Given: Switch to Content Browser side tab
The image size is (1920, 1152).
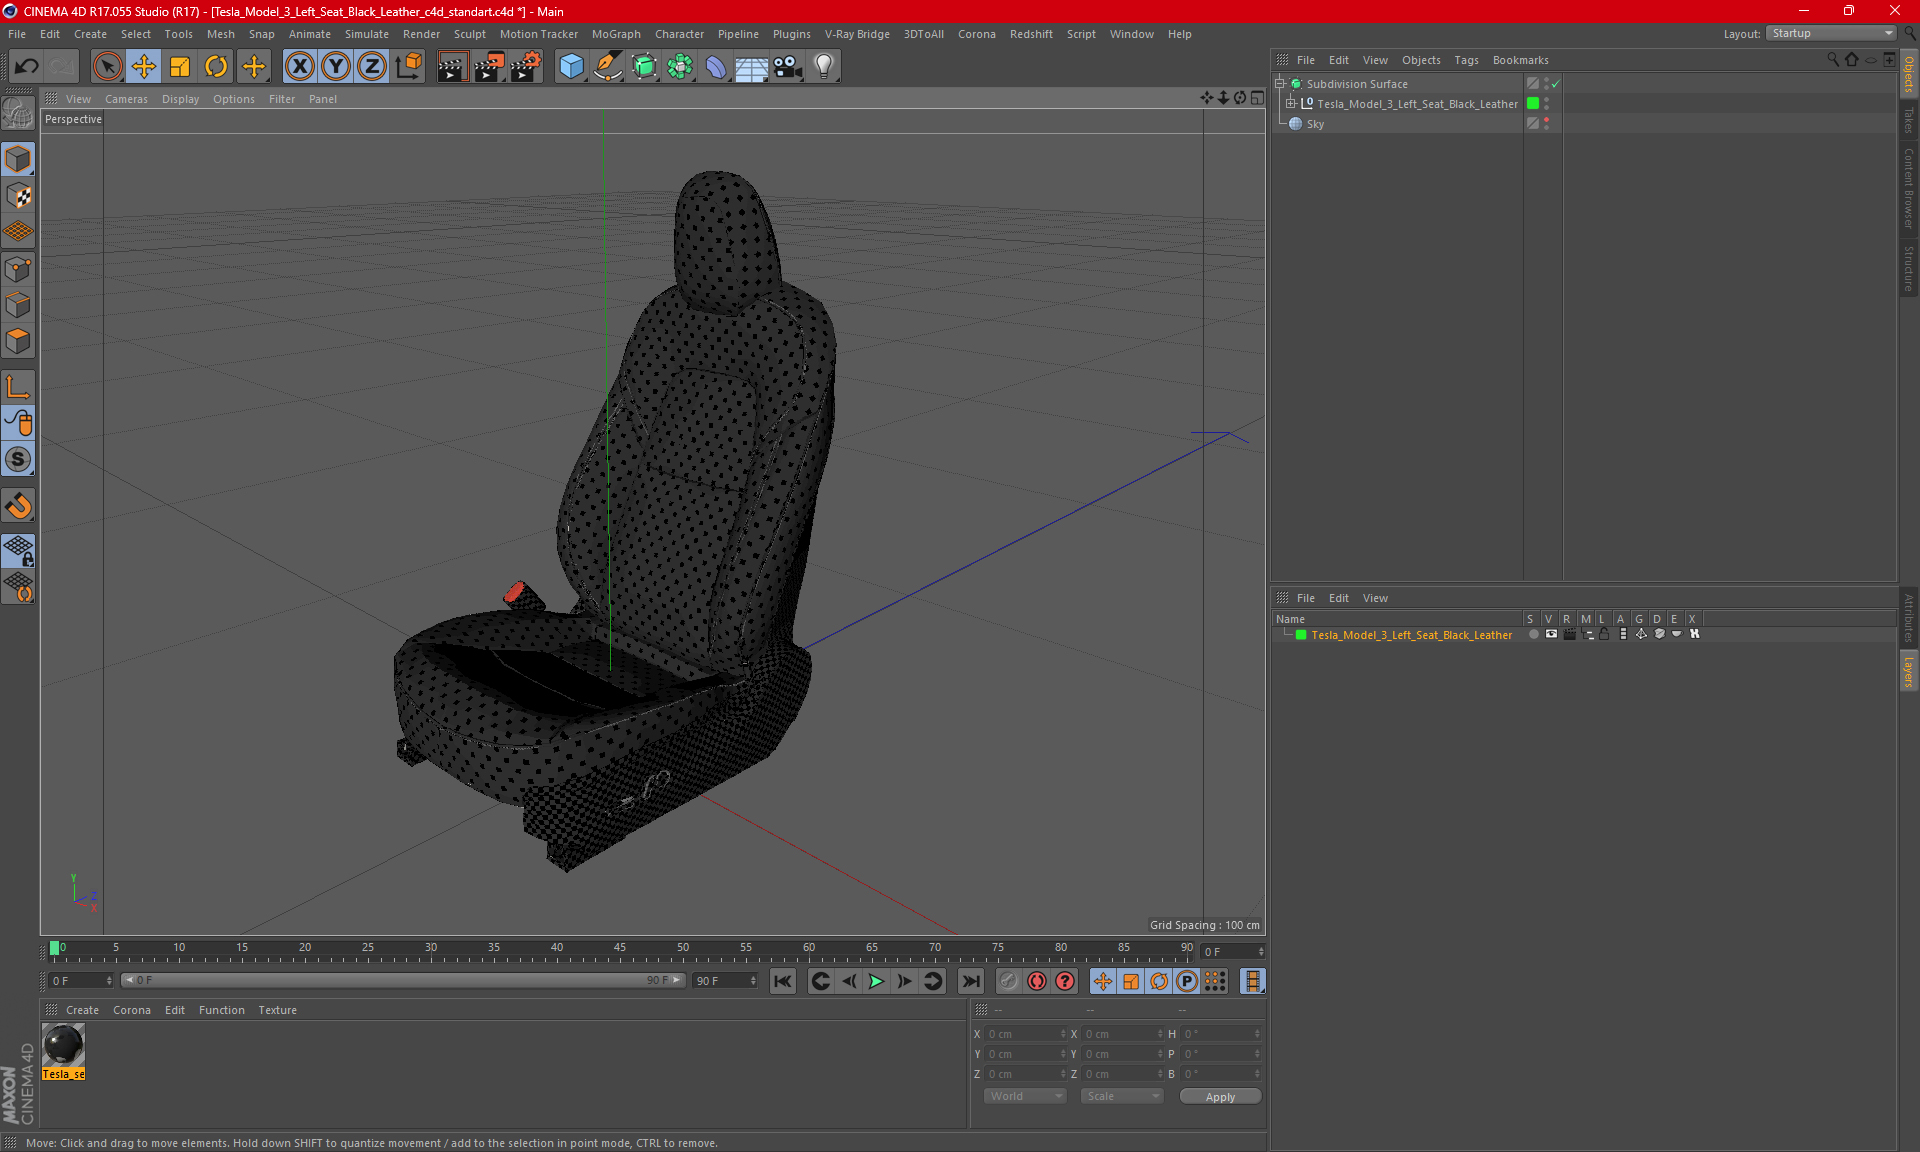Looking at the screenshot, I should [1908, 188].
